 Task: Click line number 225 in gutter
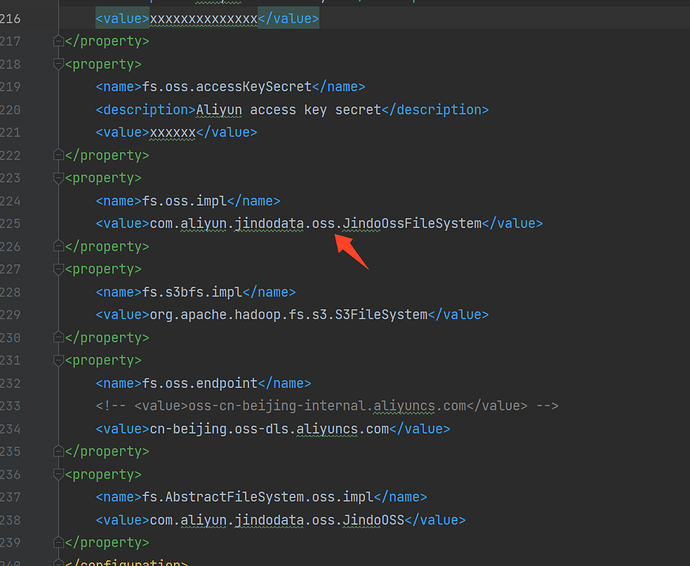[10, 224]
